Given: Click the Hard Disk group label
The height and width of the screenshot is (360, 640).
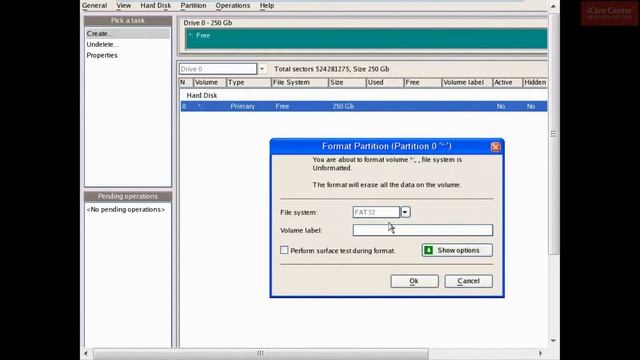Looking at the screenshot, I should [202, 95].
